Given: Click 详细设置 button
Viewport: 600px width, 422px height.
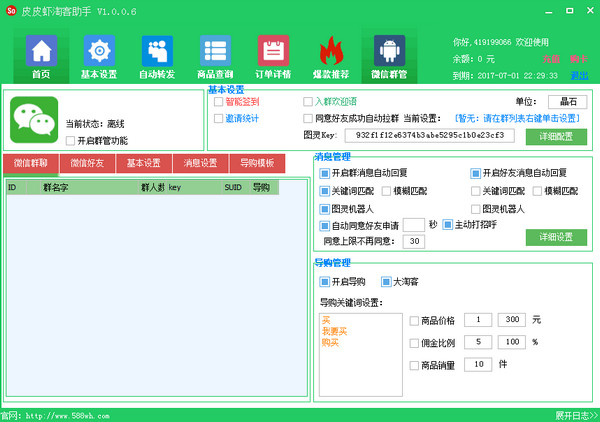Looking at the screenshot, I should coord(556,237).
